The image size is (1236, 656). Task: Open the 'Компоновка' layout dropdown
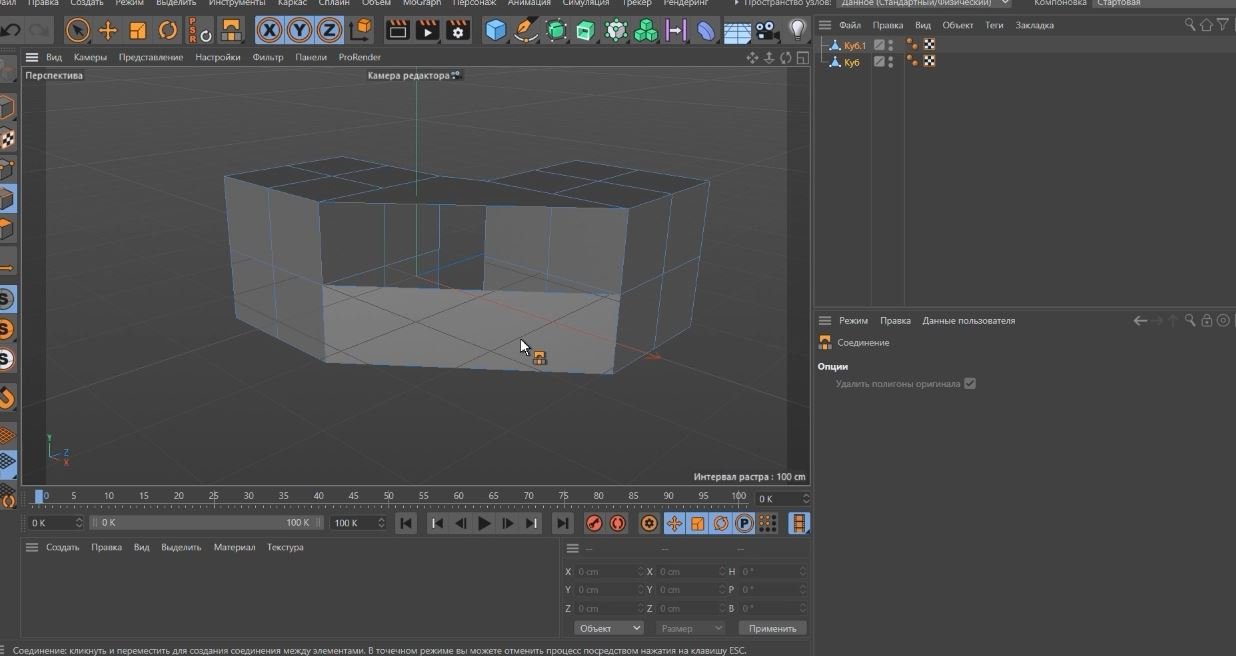pyautogui.click(x=1165, y=3)
